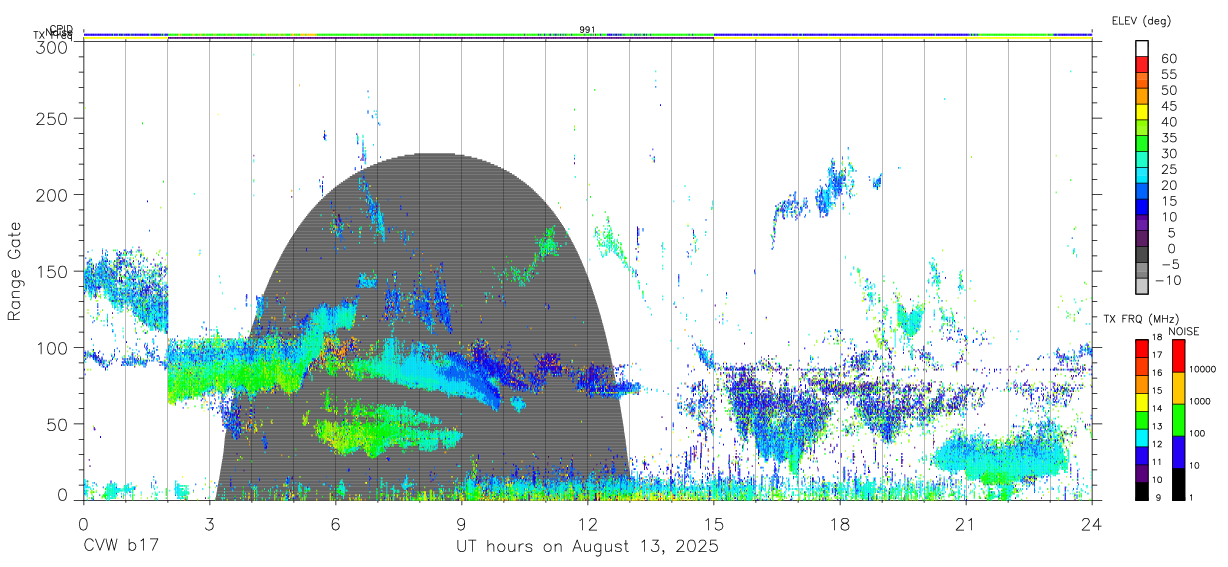Click the '-10' label on ELEV scale
Image resolution: width=1228 pixels, height=567 pixels.
[x=1170, y=281]
